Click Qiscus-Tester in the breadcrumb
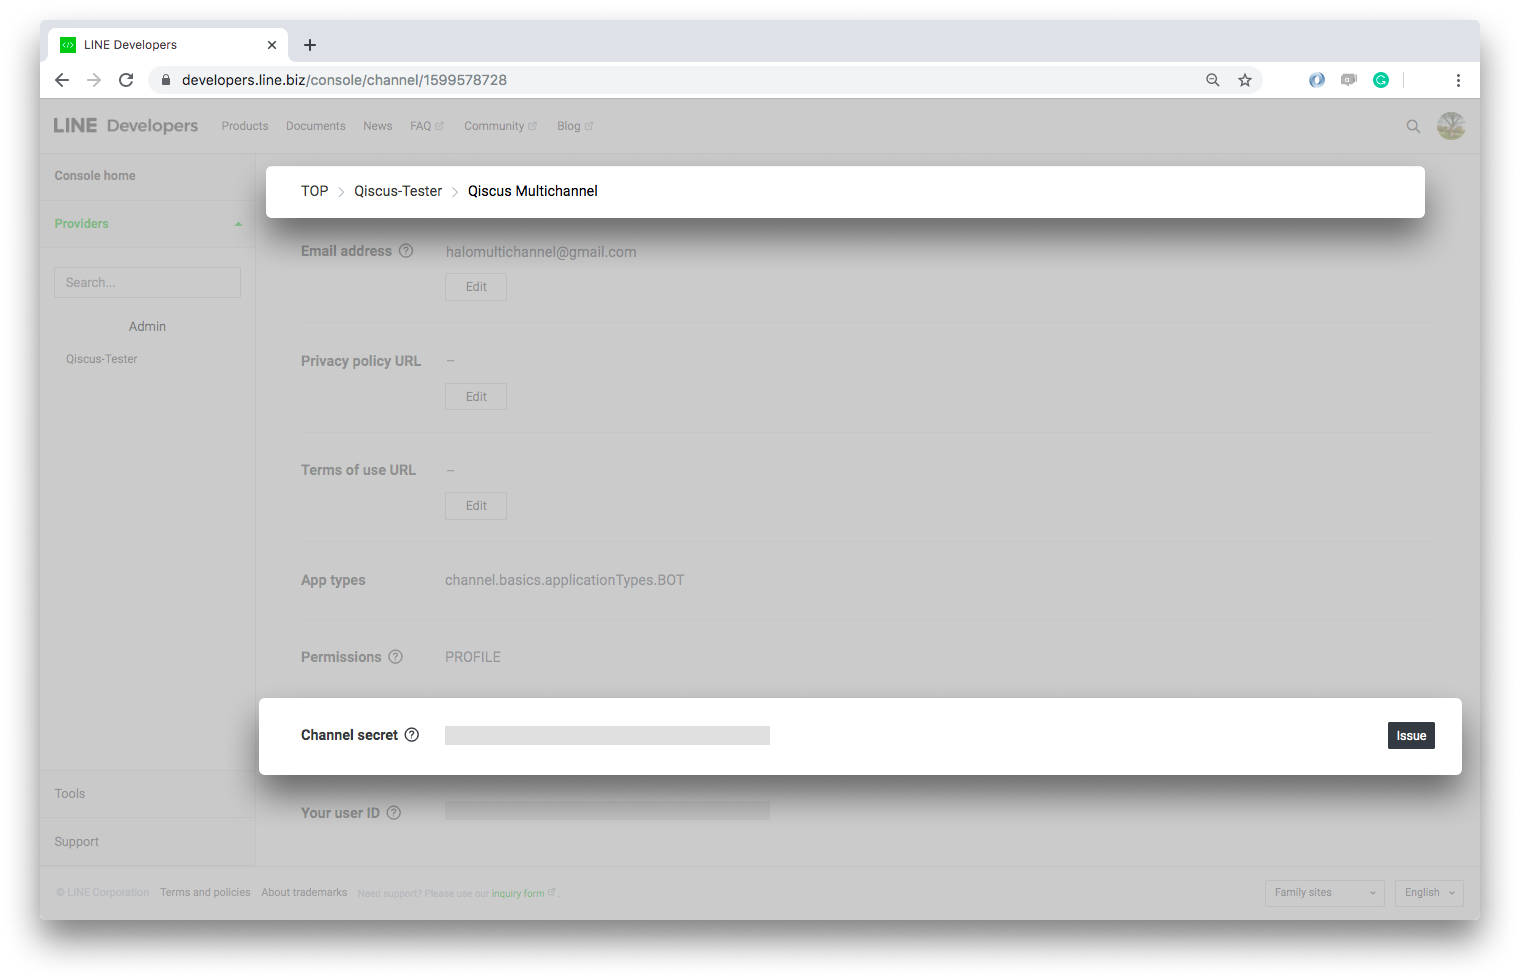The image size is (1520, 980). (x=398, y=191)
